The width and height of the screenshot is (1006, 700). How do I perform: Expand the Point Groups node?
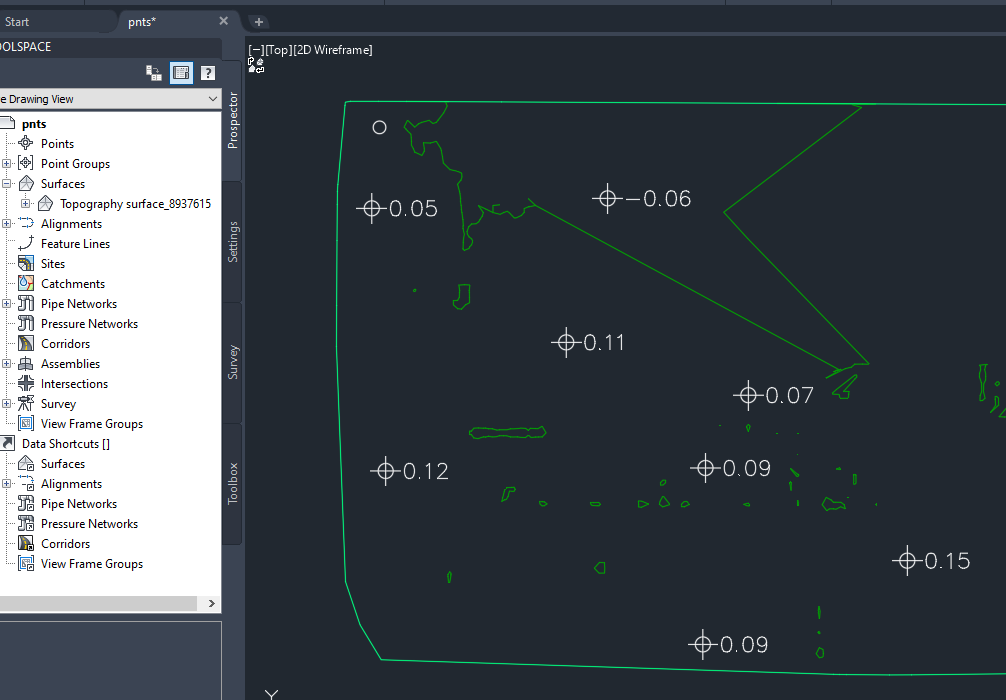6,164
